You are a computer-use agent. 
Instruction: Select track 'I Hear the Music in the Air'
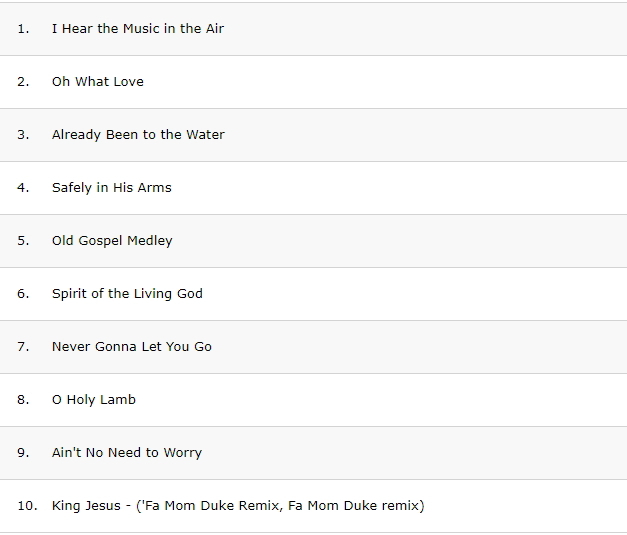coord(138,29)
